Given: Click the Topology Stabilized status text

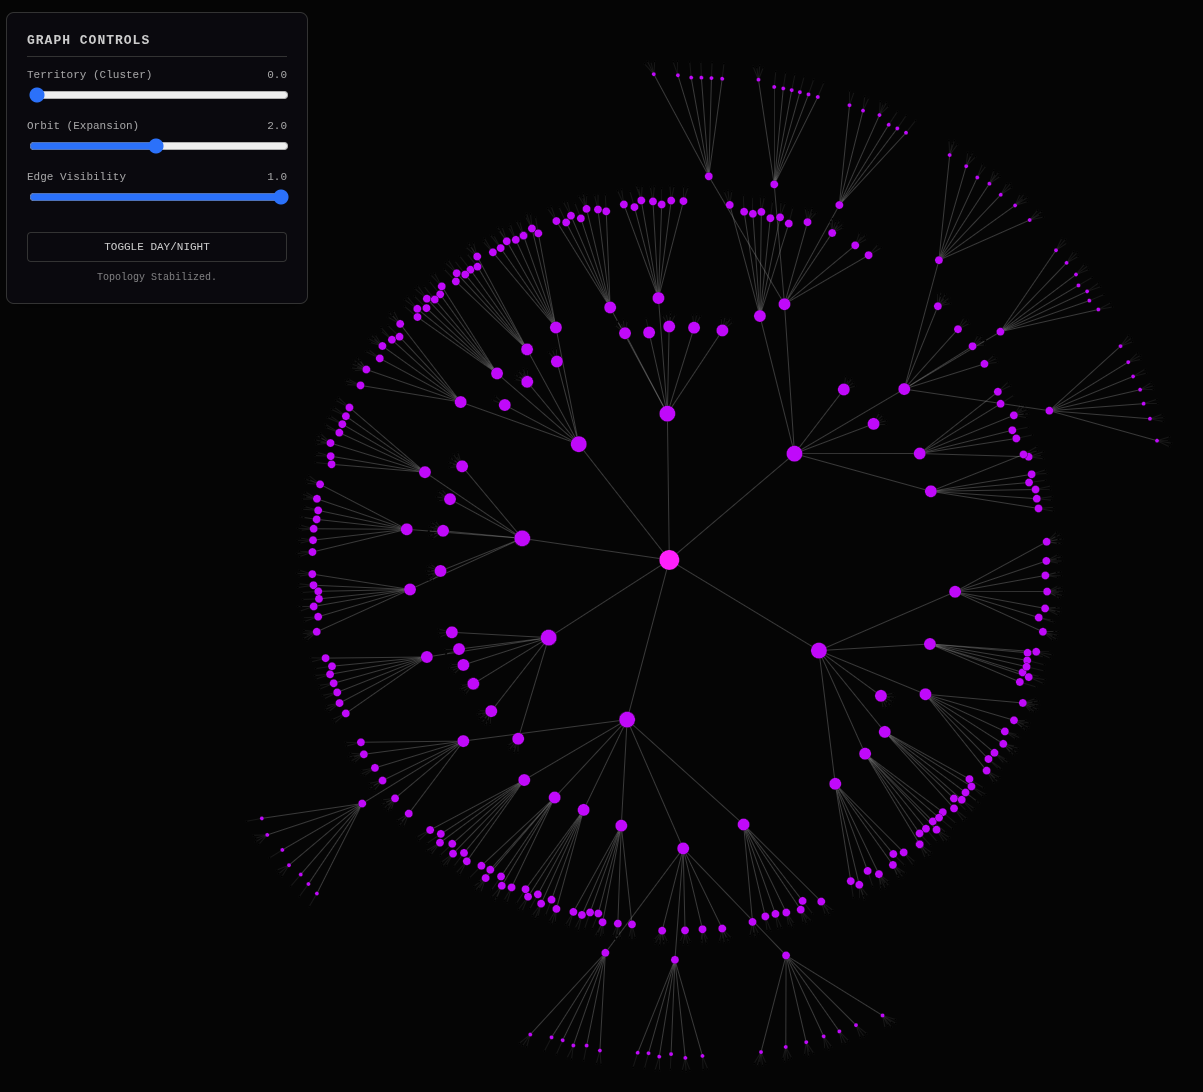Looking at the screenshot, I should point(156,277).
